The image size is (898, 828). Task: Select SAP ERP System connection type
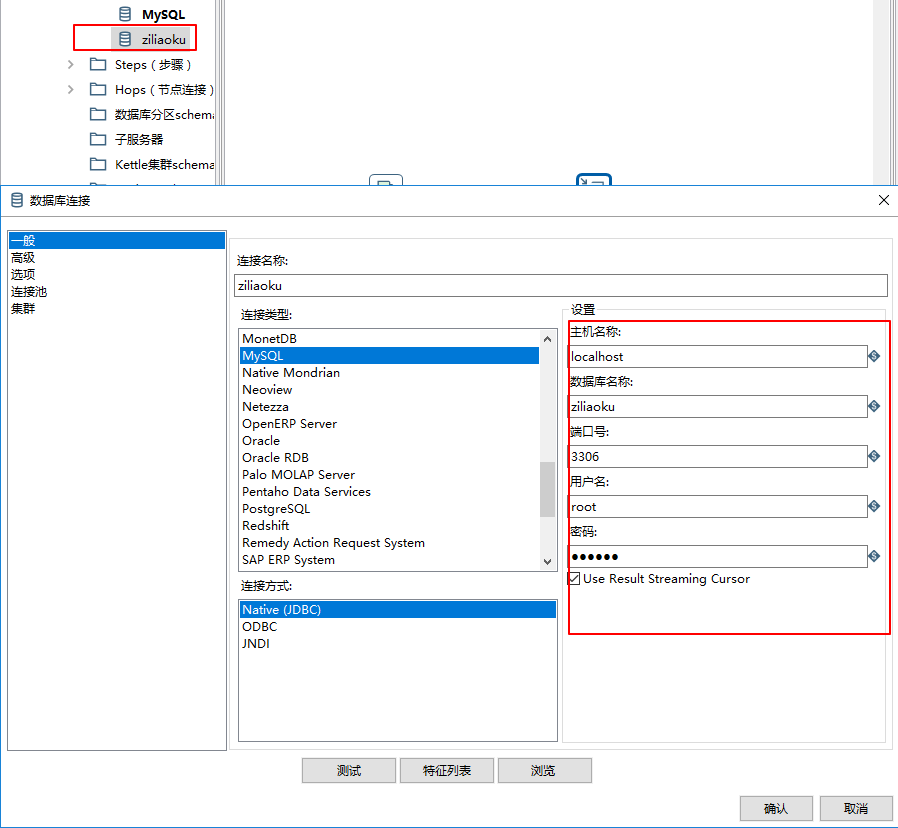[x=389, y=560]
